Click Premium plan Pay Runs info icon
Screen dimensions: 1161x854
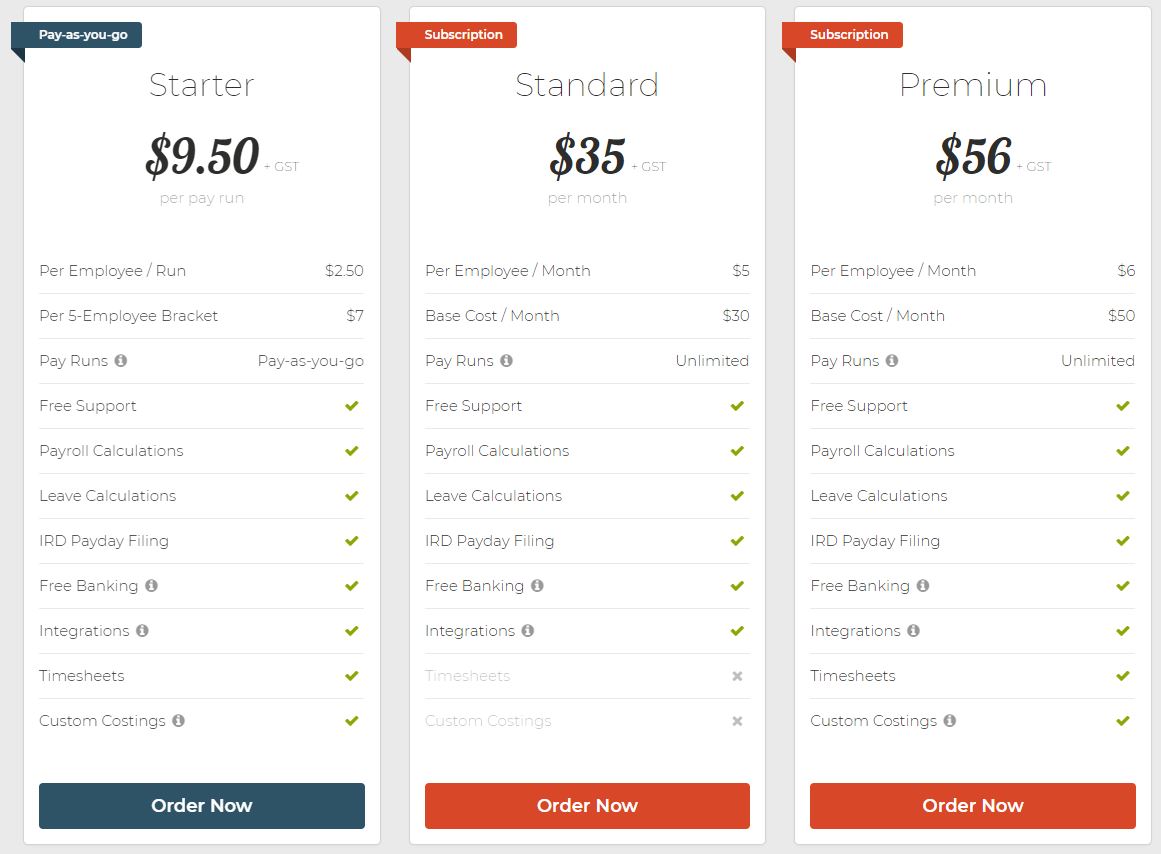[892, 361]
